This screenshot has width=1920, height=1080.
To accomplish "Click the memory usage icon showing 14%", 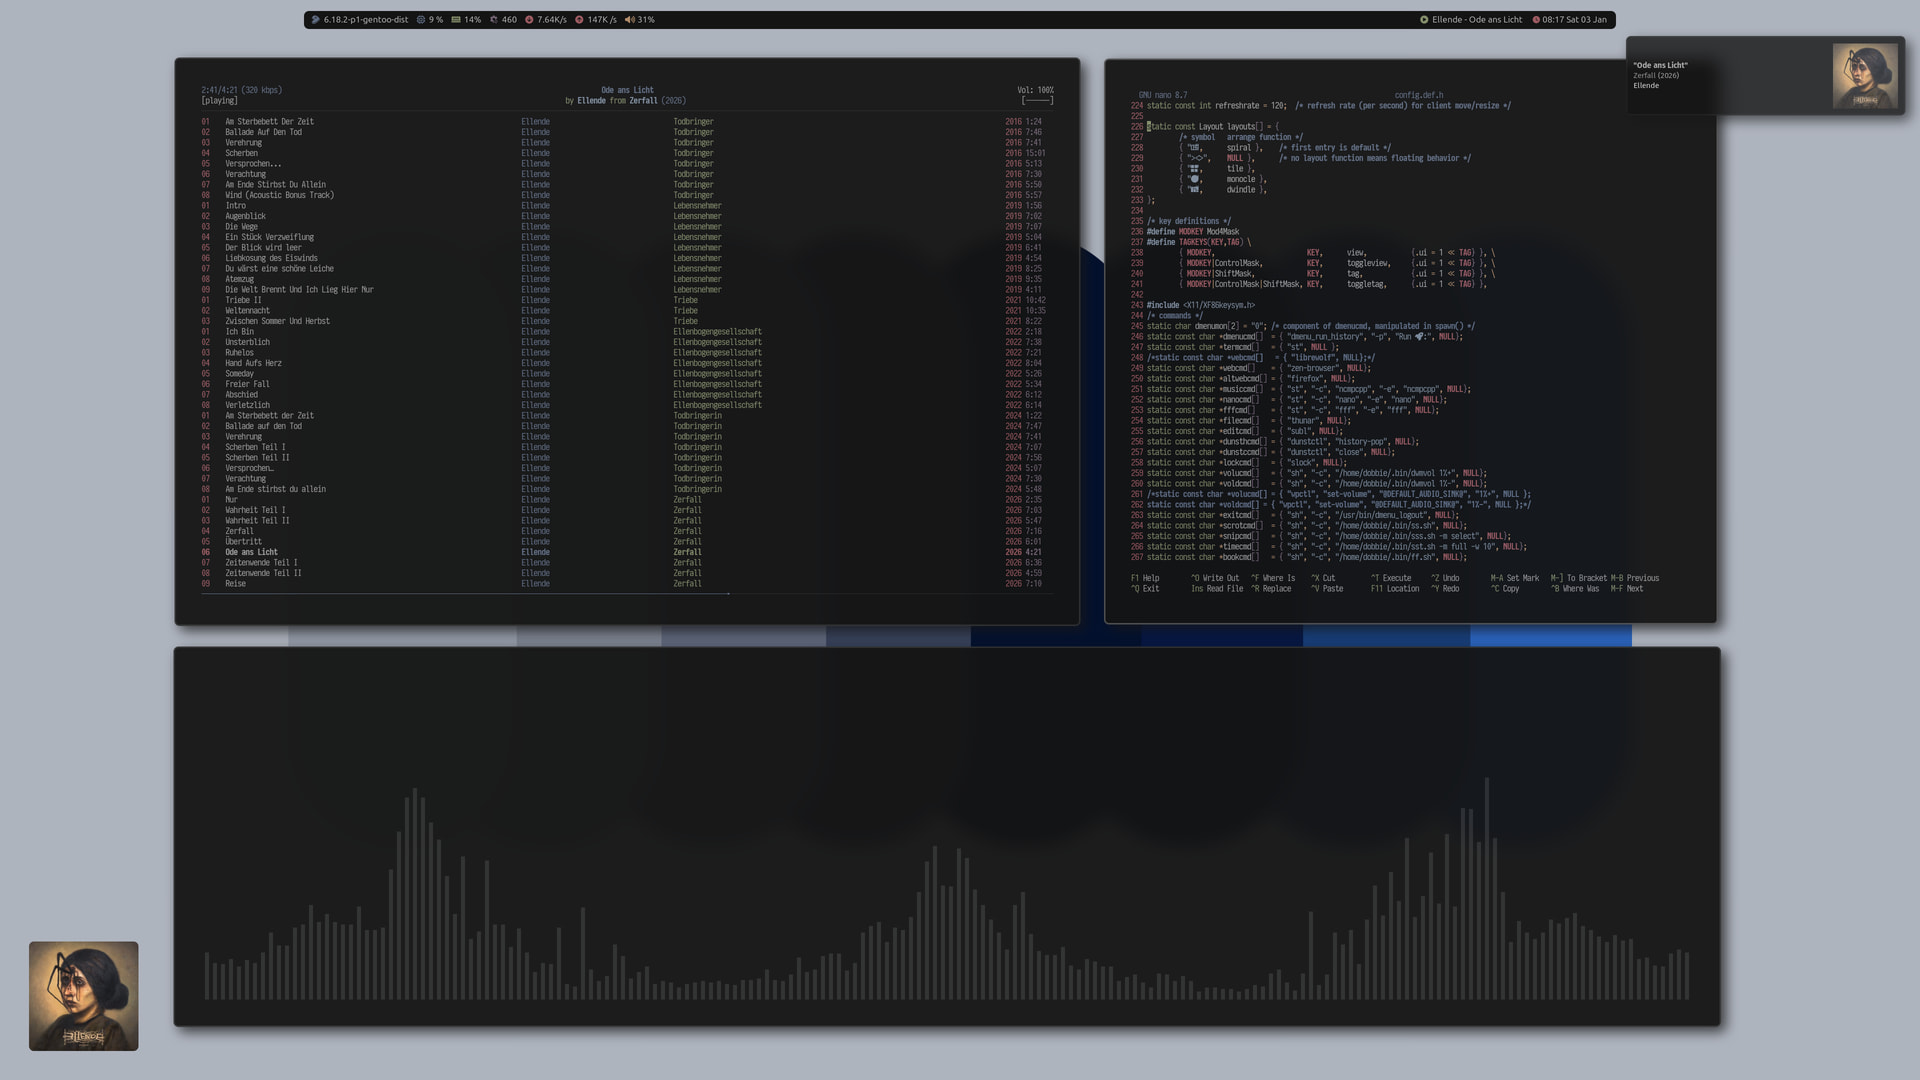I will [x=456, y=19].
